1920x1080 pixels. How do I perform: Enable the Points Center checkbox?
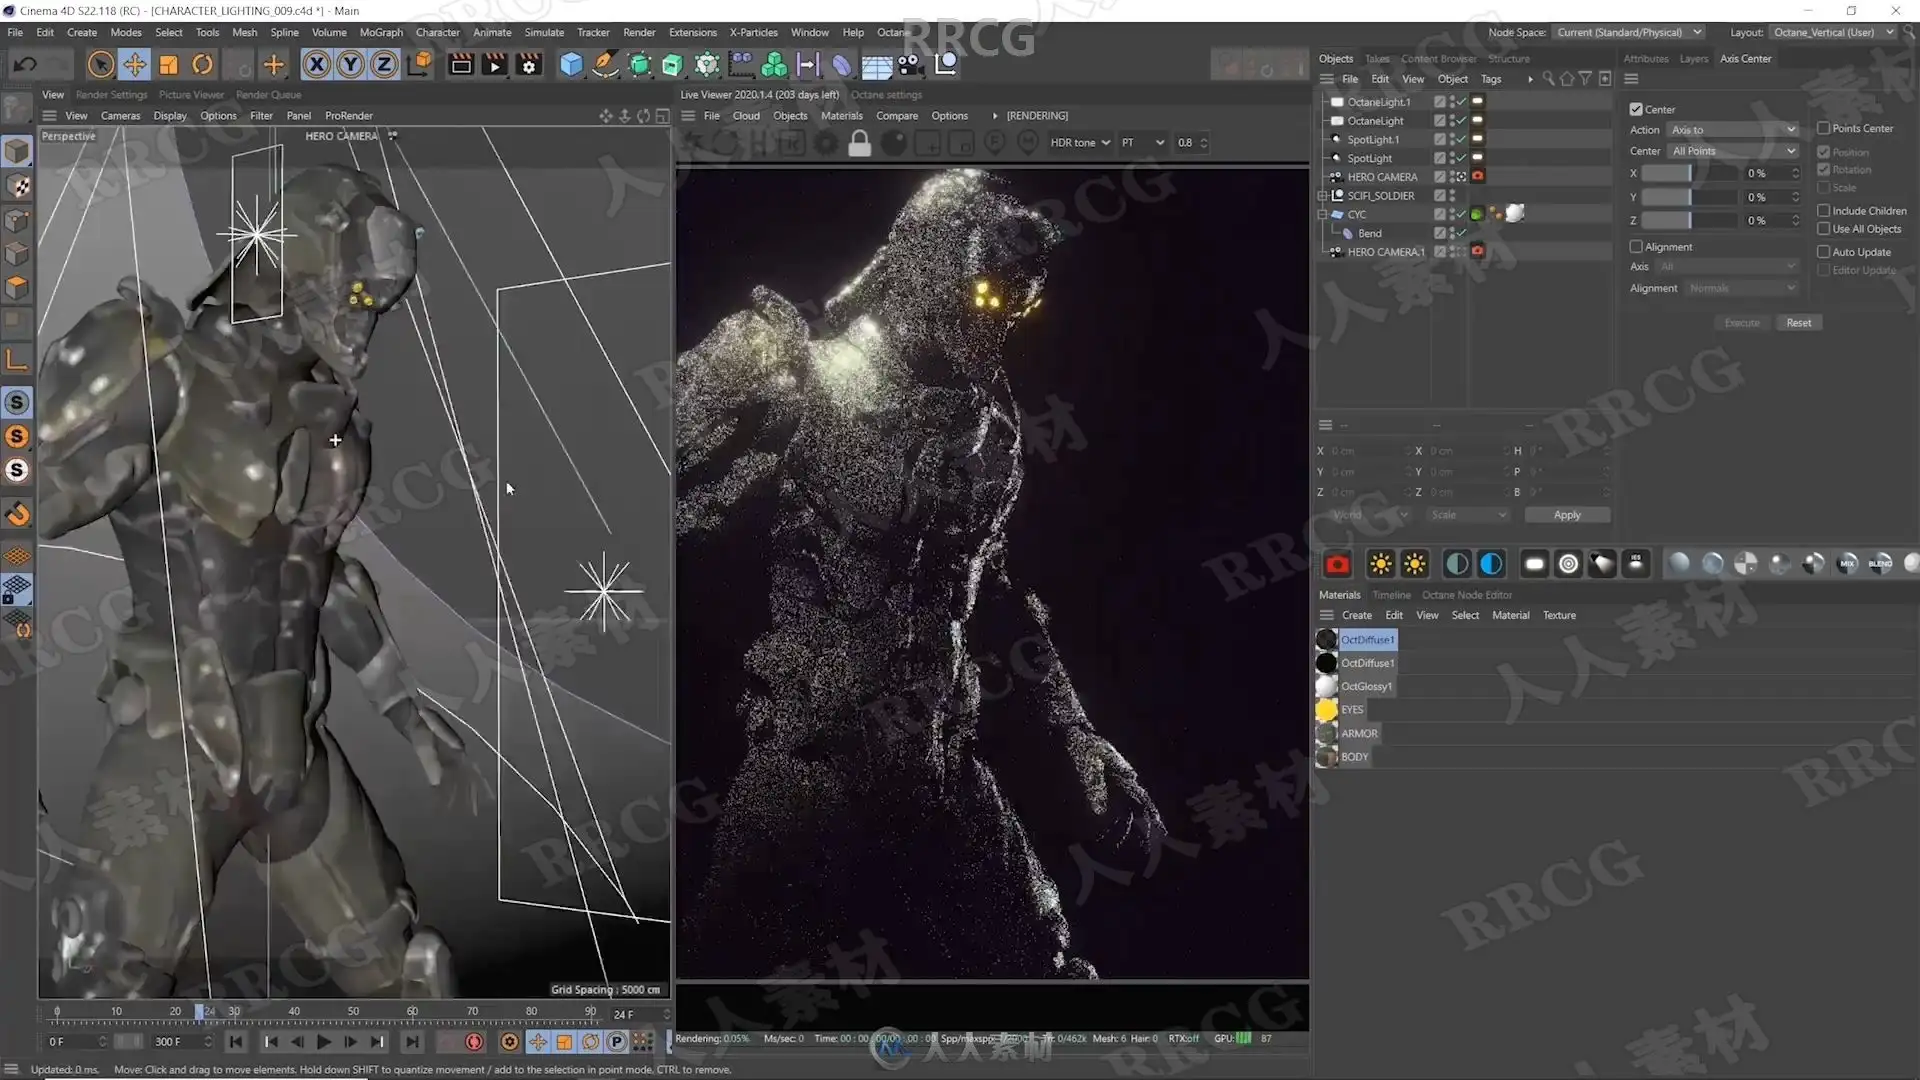pos(1823,128)
